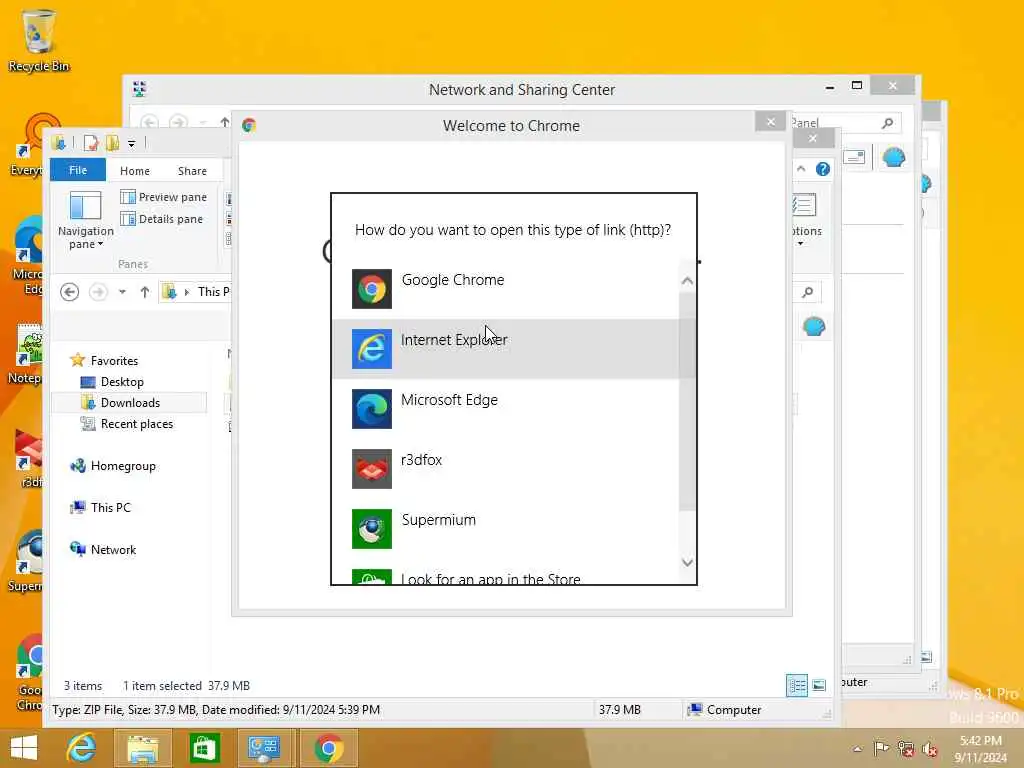Open the Recycle Bin desktop icon
This screenshot has height=768, width=1024.
(x=38, y=40)
